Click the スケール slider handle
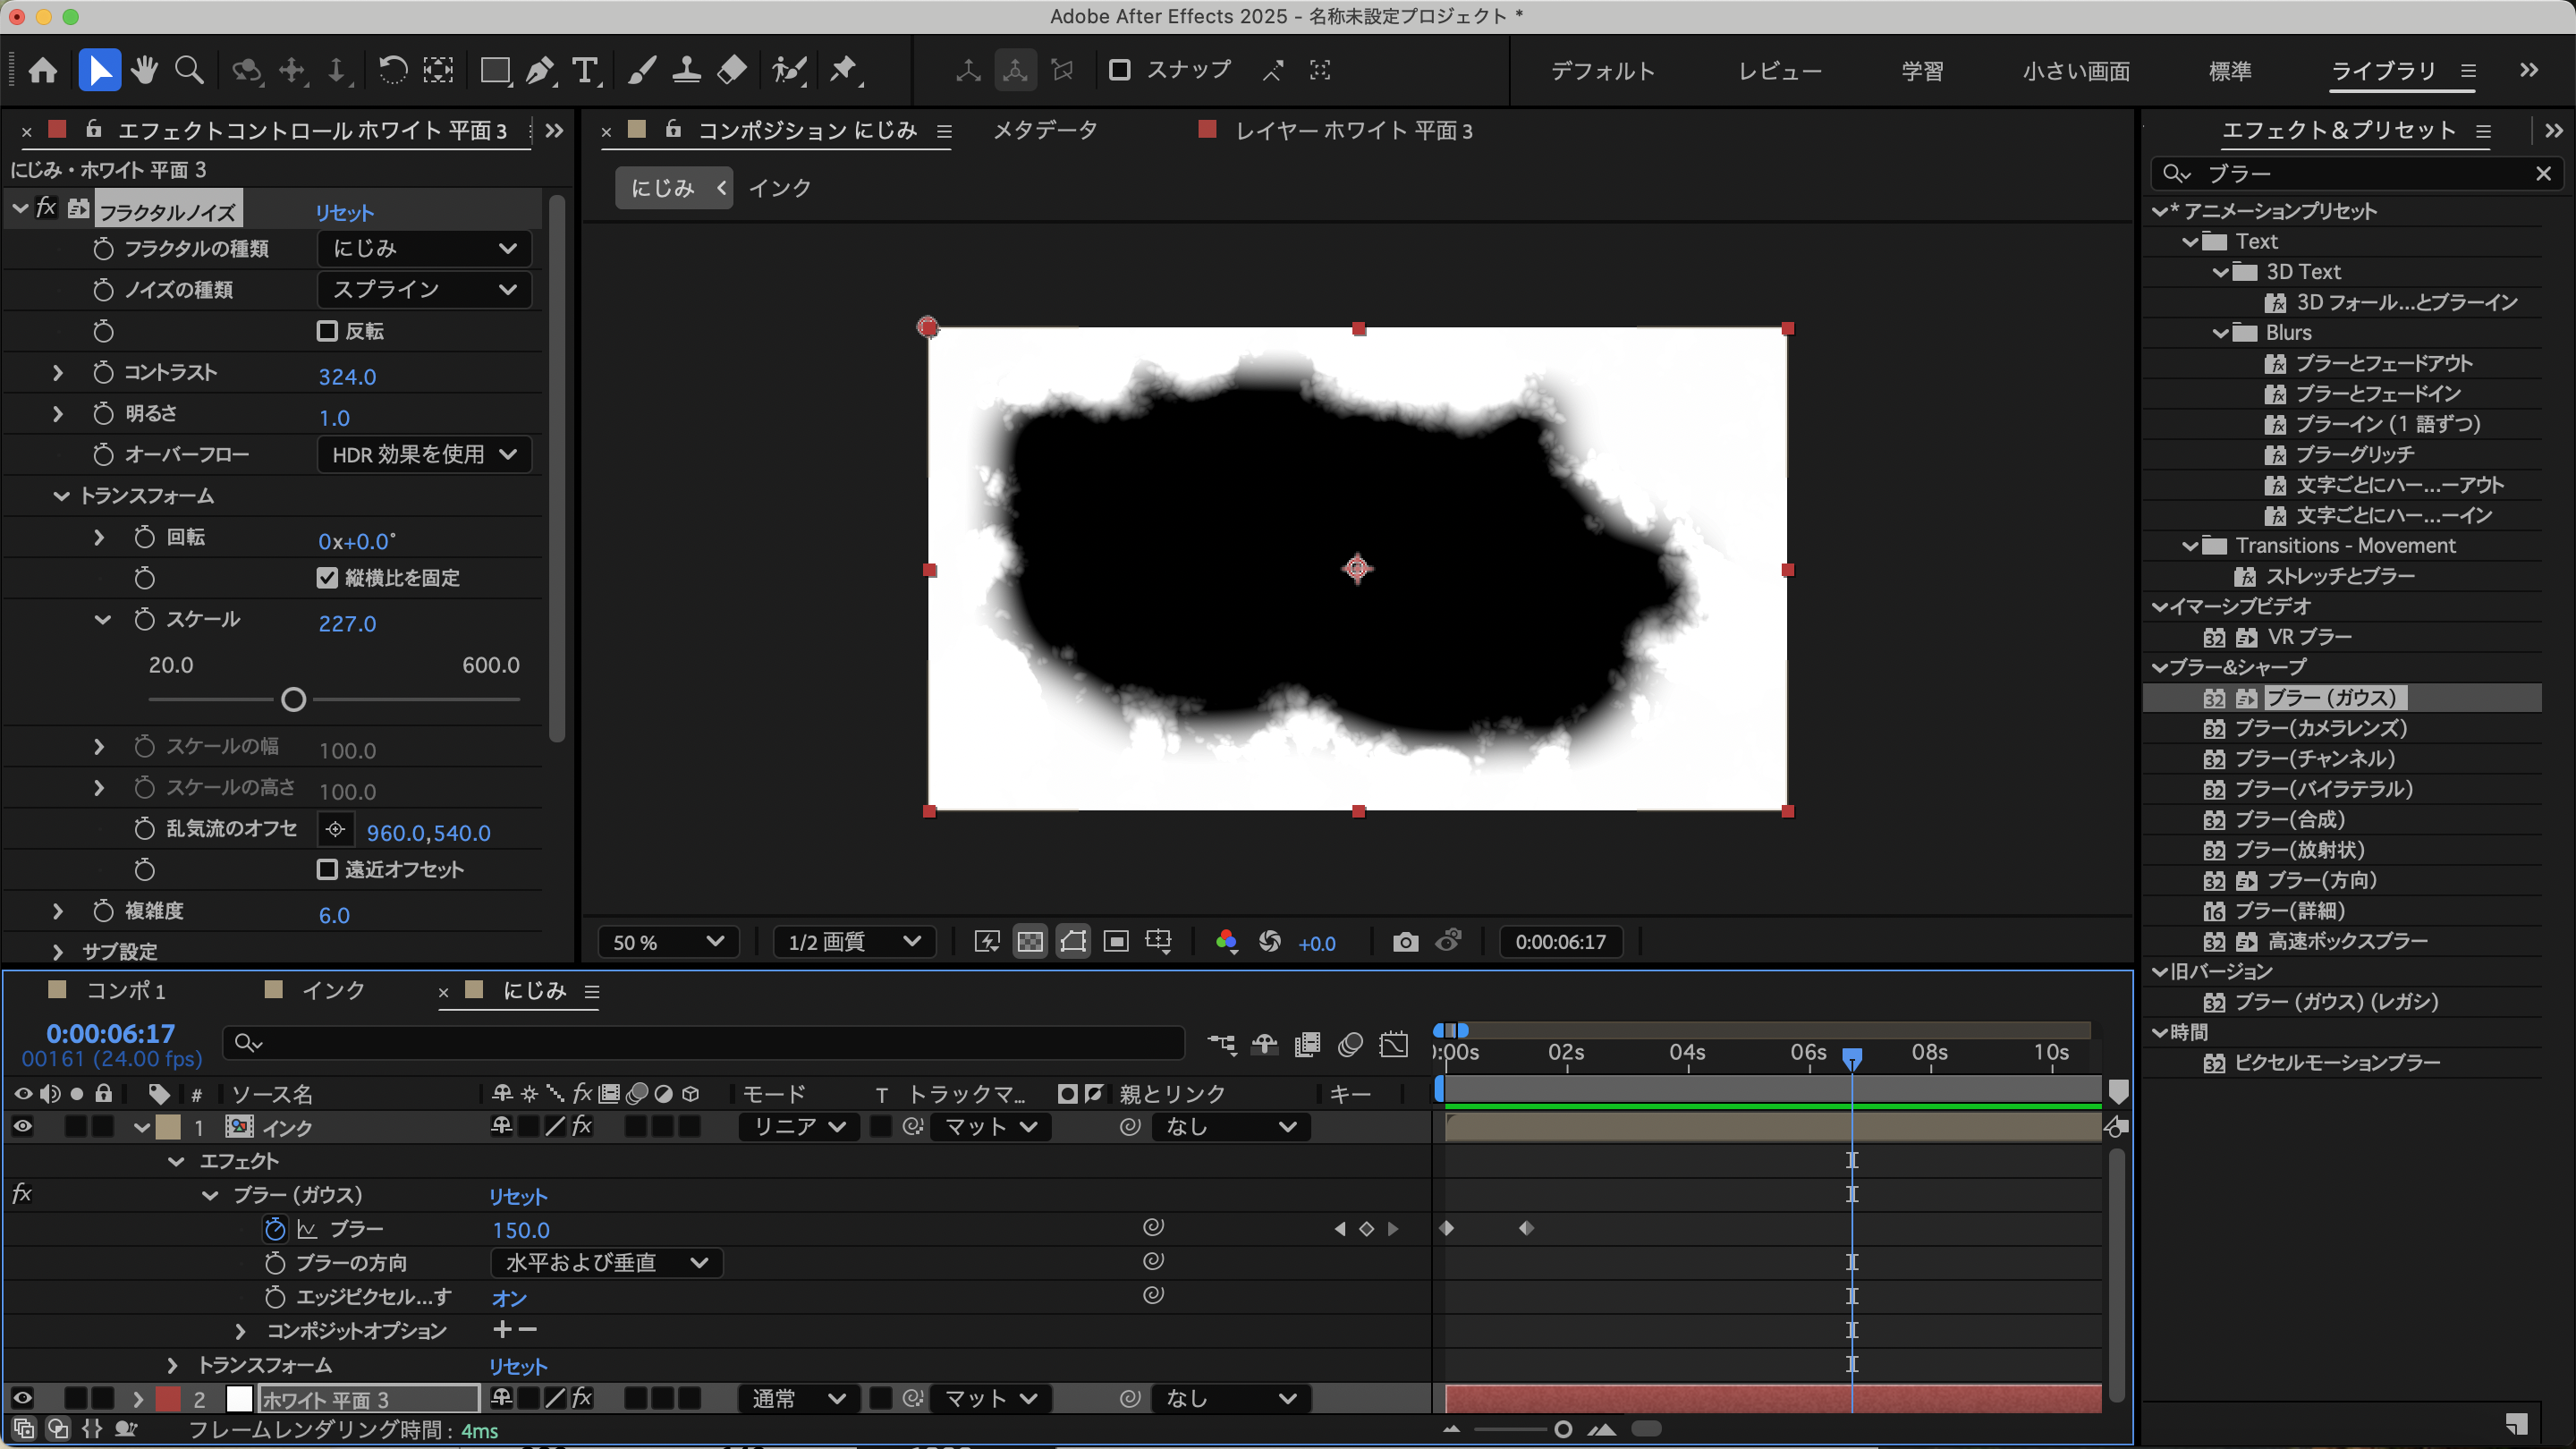 click(293, 700)
